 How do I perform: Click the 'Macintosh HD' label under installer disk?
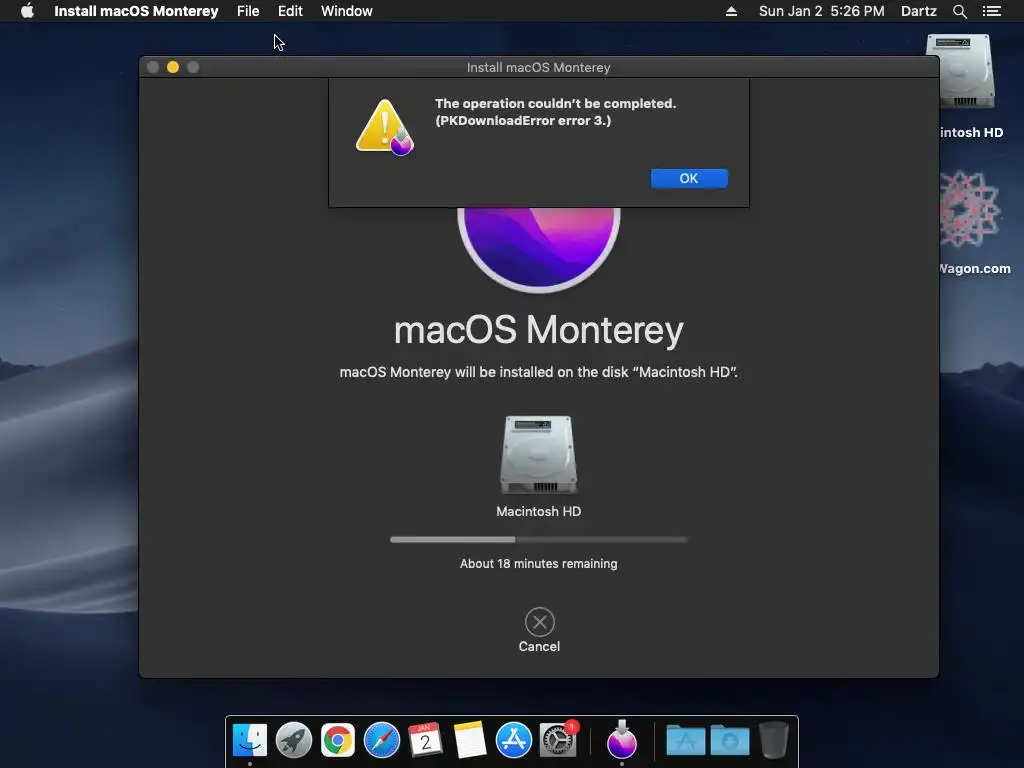pos(539,511)
